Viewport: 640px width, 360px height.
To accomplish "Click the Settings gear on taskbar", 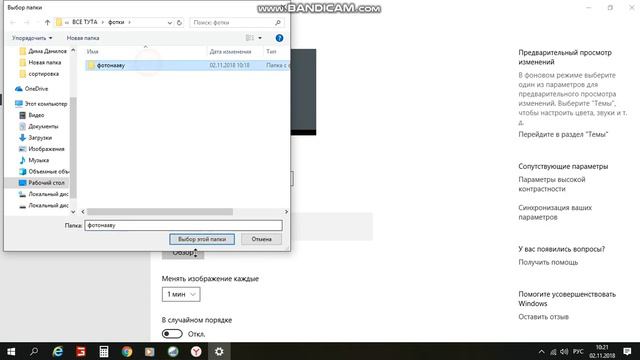I will click(219, 351).
